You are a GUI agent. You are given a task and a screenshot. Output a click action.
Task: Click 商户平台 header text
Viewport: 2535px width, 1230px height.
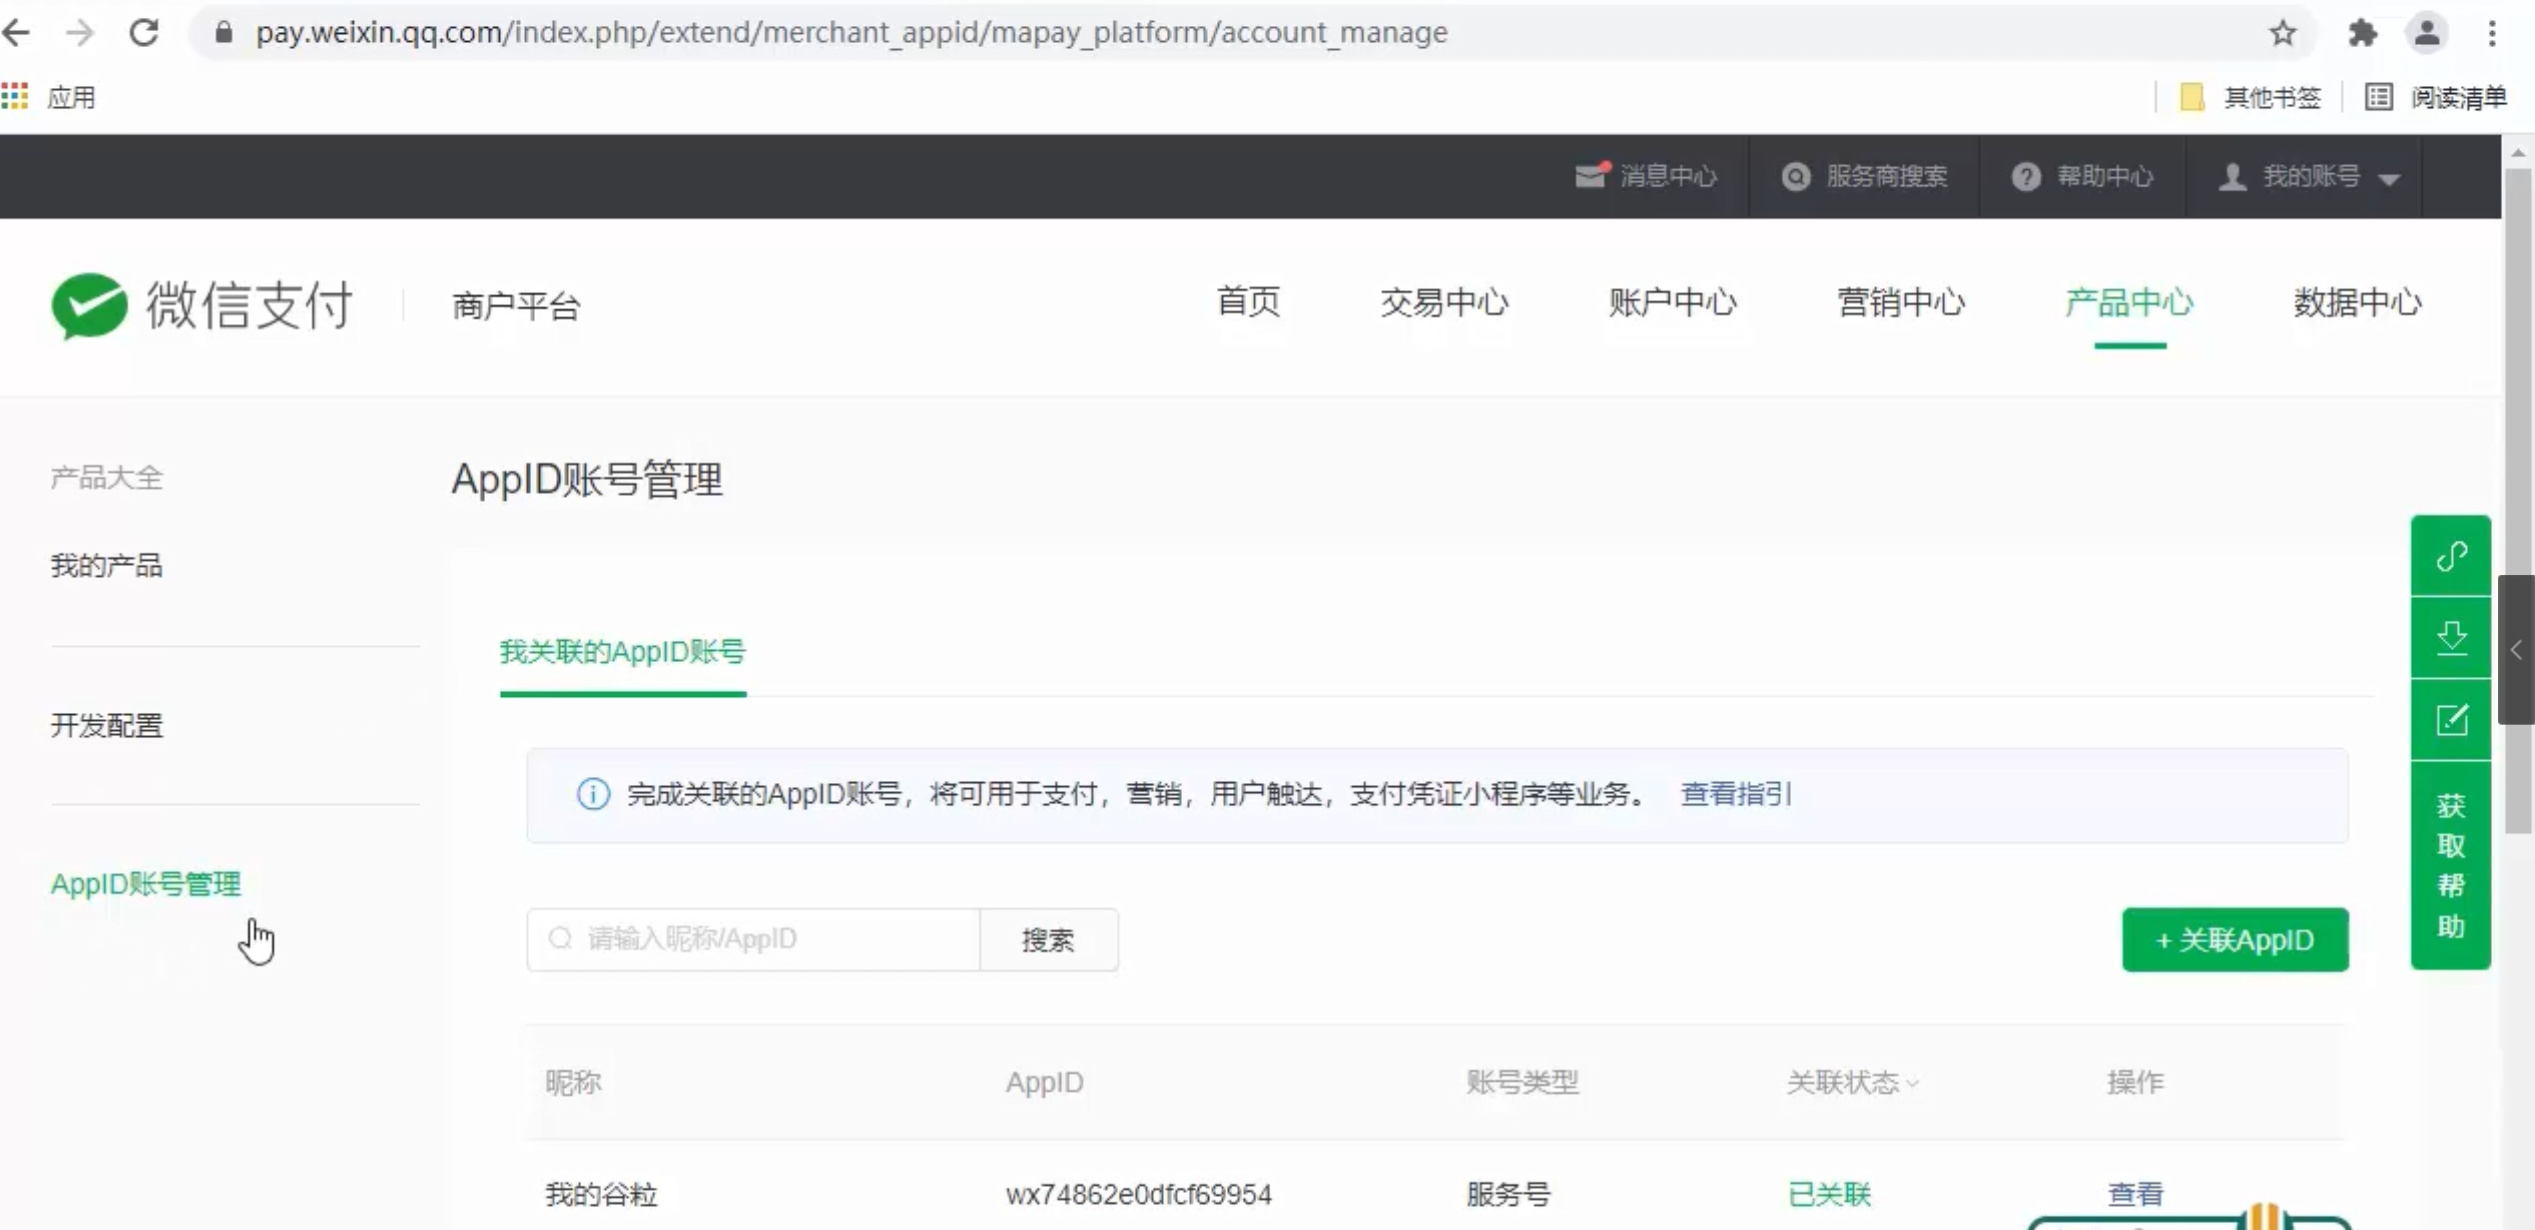click(516, 305)
